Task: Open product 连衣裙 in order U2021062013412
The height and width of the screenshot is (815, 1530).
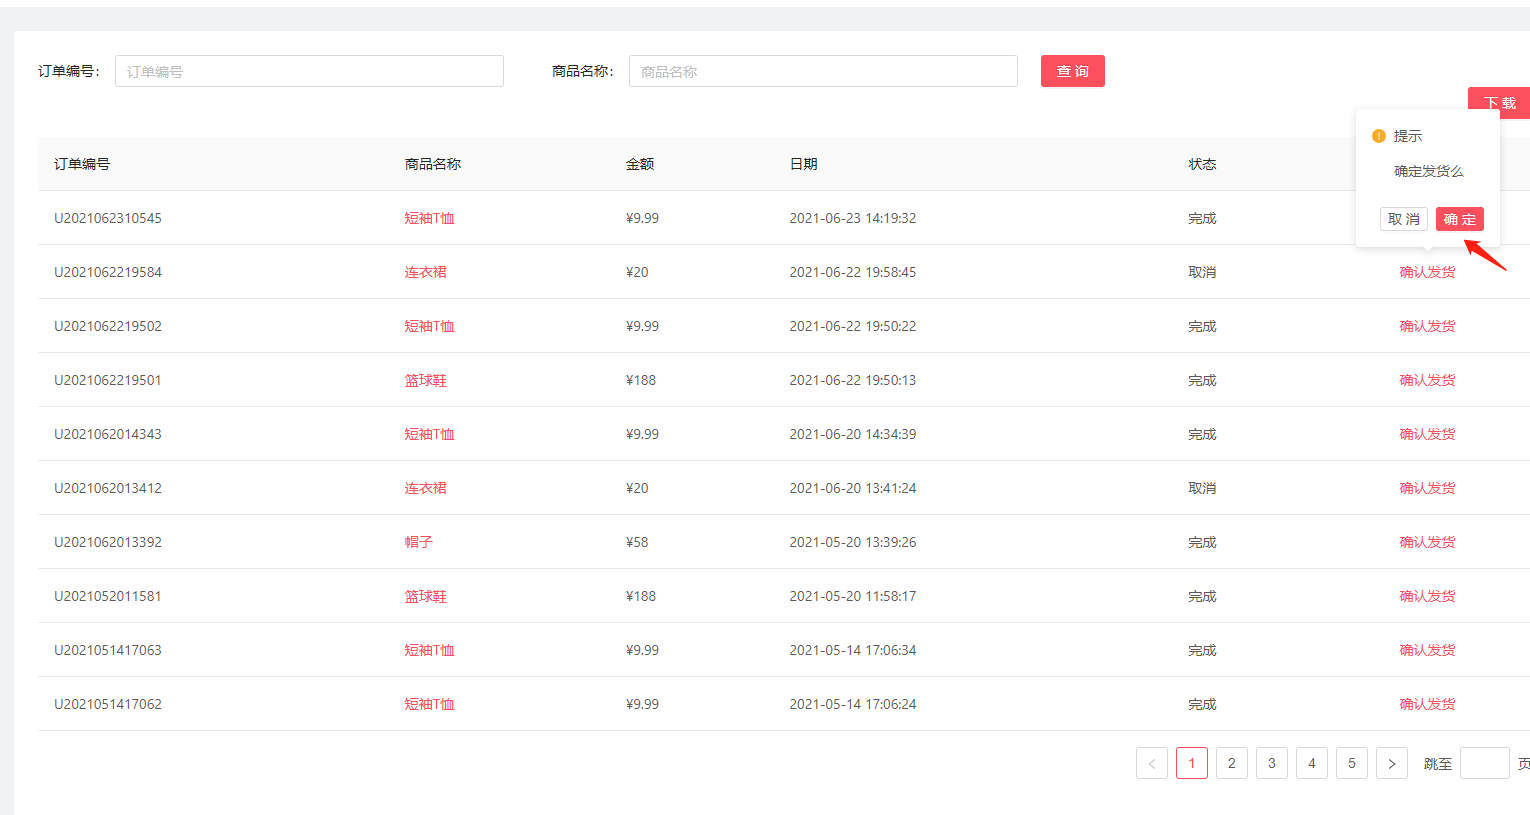Action: pyautogui.click(x=425, y=488)
